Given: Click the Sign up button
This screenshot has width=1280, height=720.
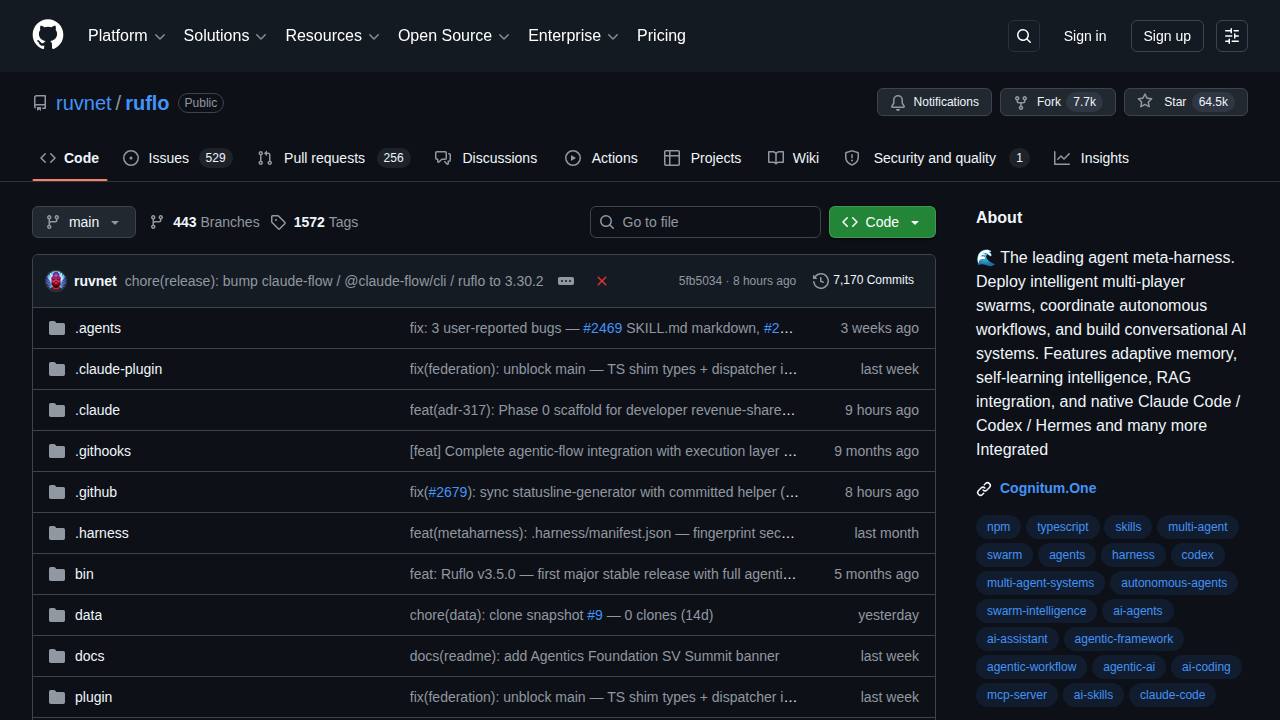Looking at the screenshot, I should [x=1167, y=36].
